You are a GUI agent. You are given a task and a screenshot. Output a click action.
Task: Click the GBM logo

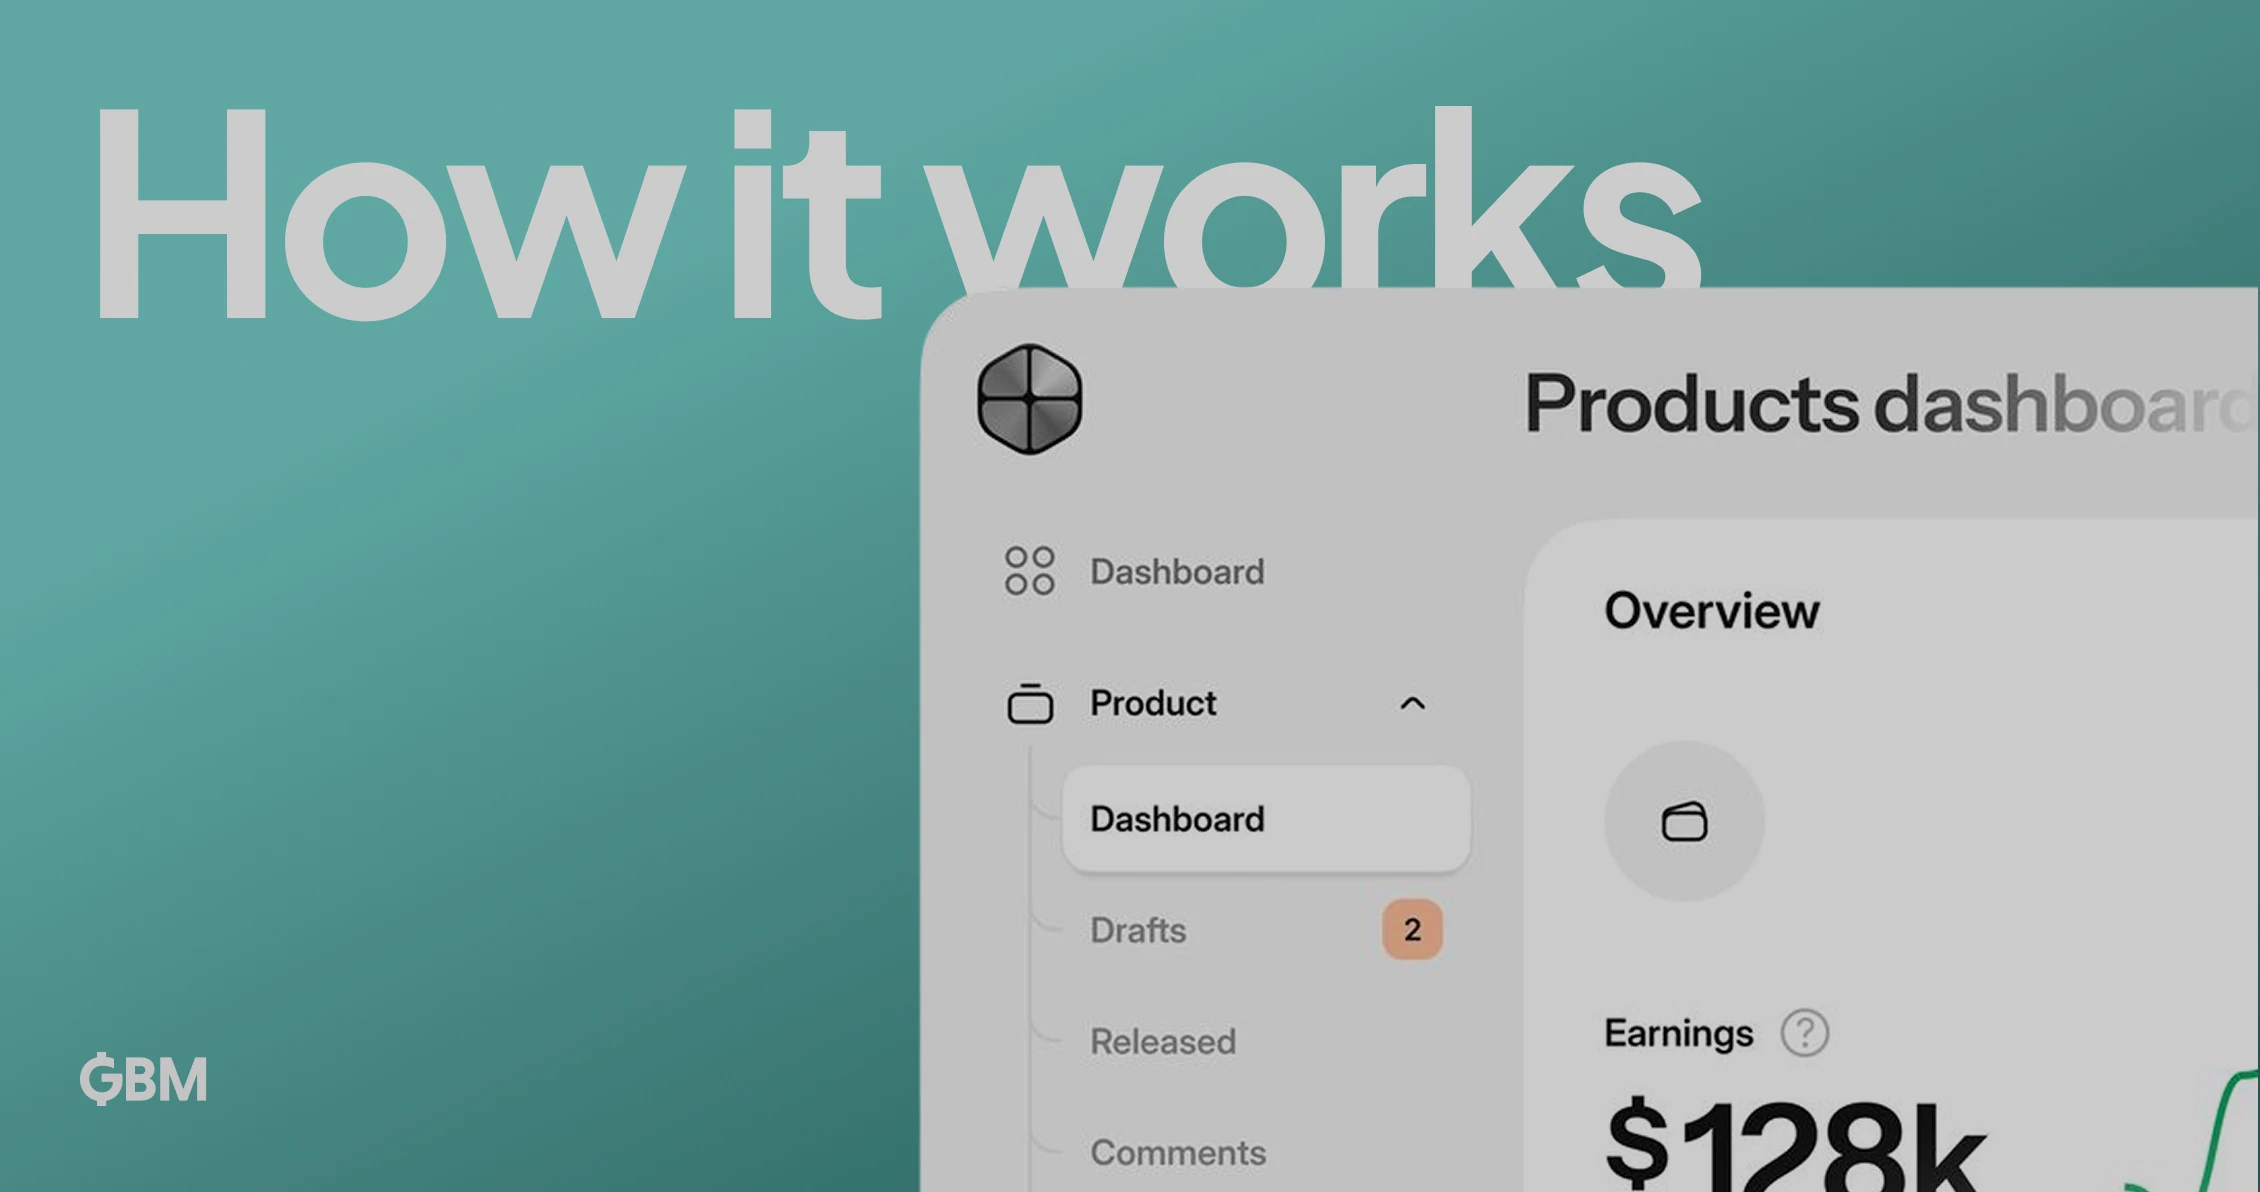point(144,1079)
